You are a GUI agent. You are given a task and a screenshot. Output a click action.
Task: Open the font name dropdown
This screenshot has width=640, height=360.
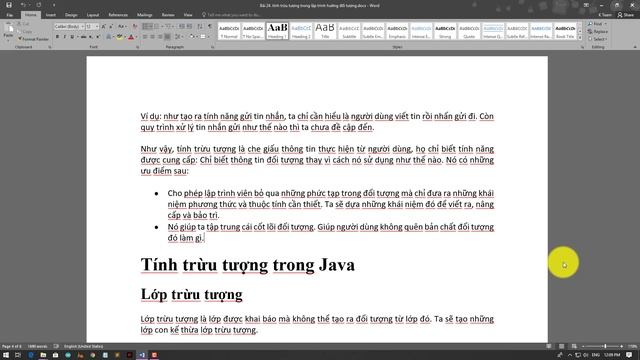(x=82, y=27)
